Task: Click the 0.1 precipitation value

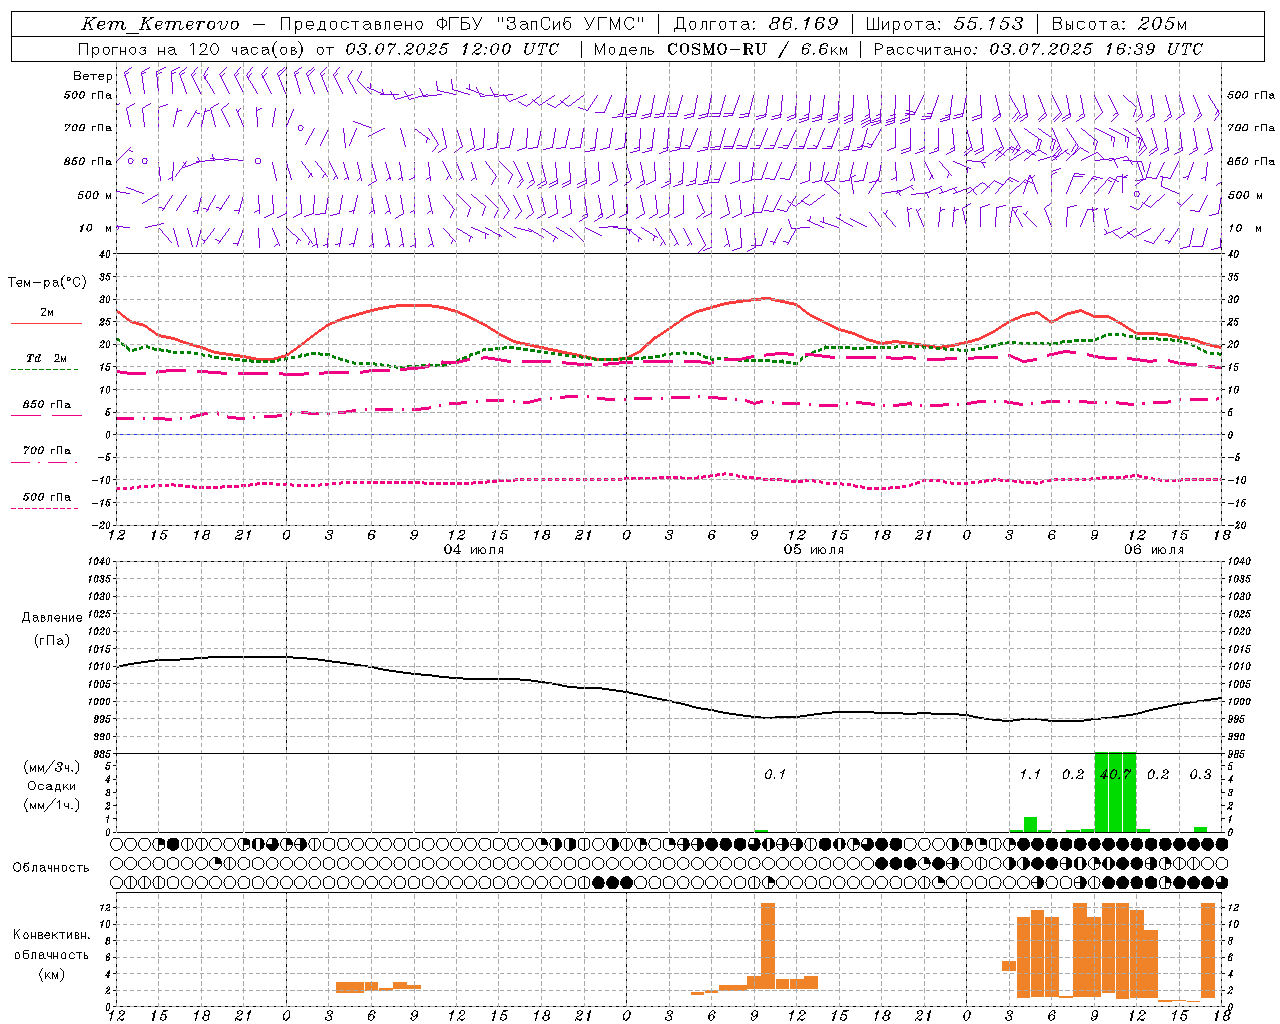Action: [775, 775]
